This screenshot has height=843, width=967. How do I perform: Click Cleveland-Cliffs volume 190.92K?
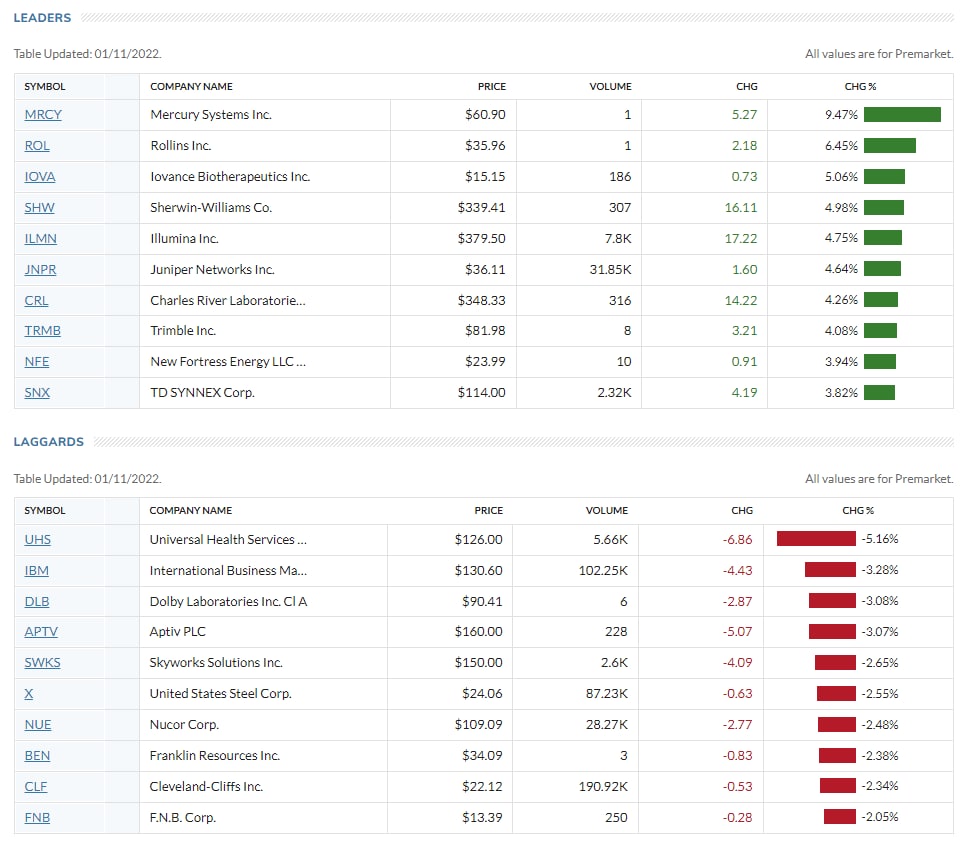coord(603,786)
